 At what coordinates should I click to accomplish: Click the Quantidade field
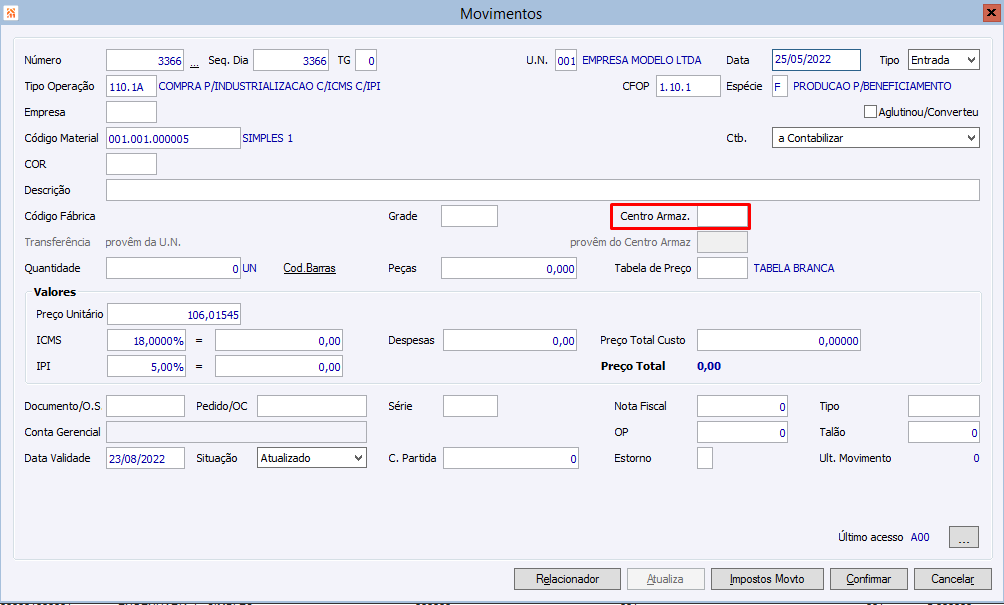click(173, 268)
